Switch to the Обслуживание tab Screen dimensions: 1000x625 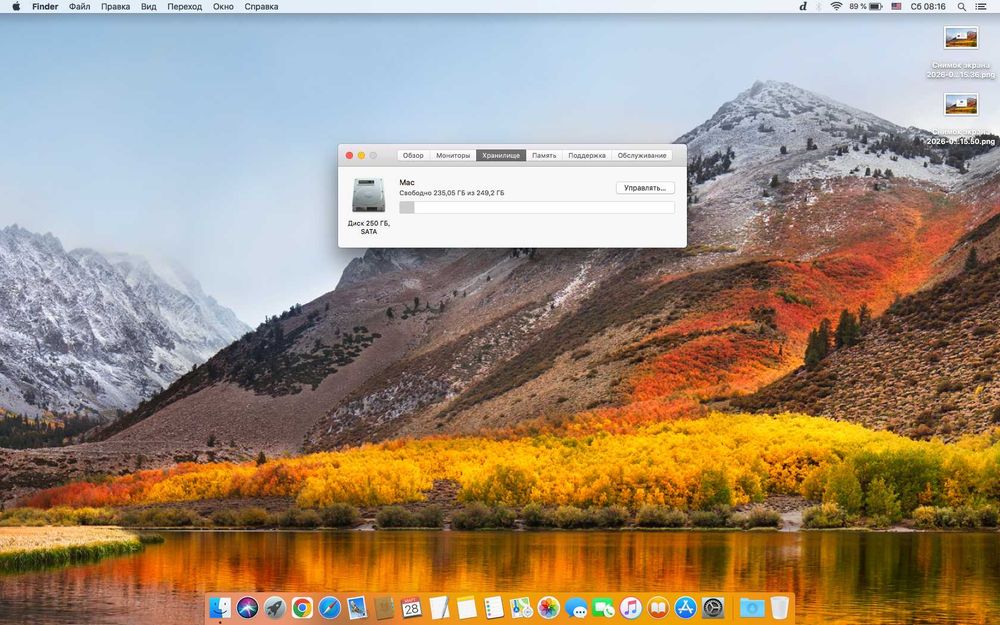(x=642, y=156)
